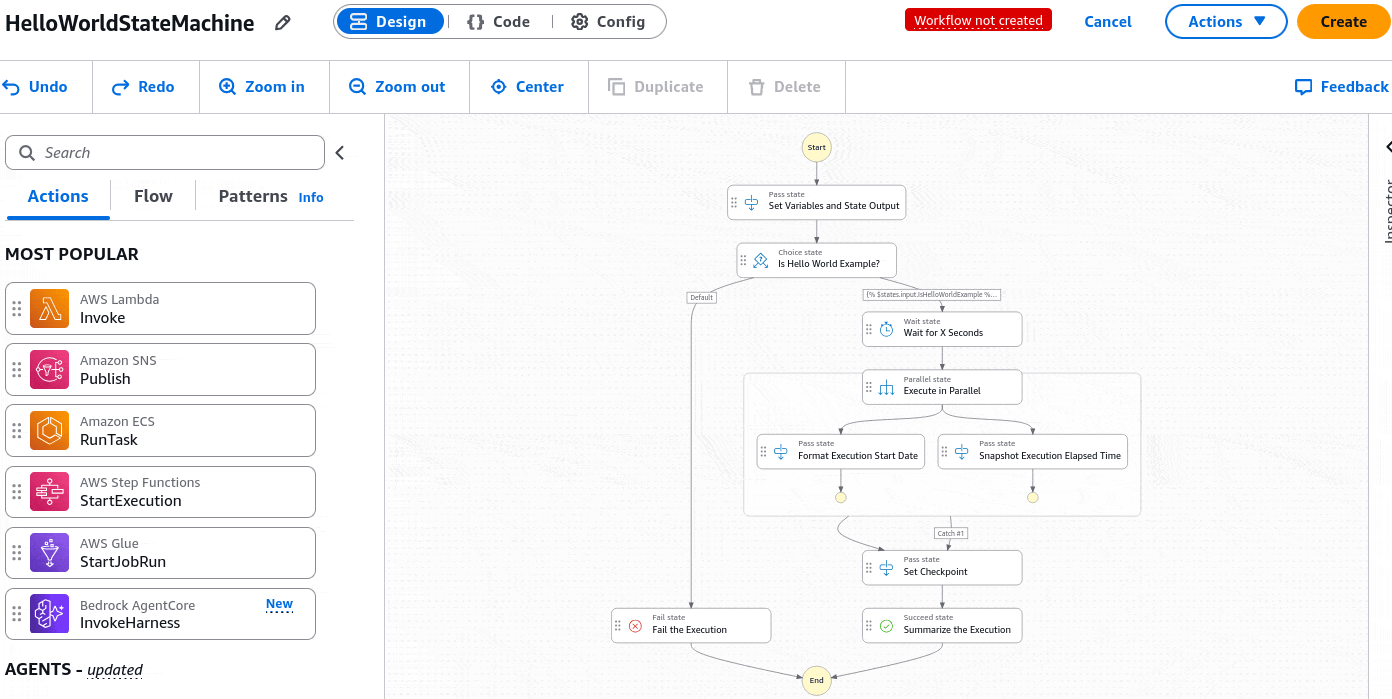1392x699 pixels.
Task: Click drag handle of Amazon ECS RunTask card
Action: [17, 431]
